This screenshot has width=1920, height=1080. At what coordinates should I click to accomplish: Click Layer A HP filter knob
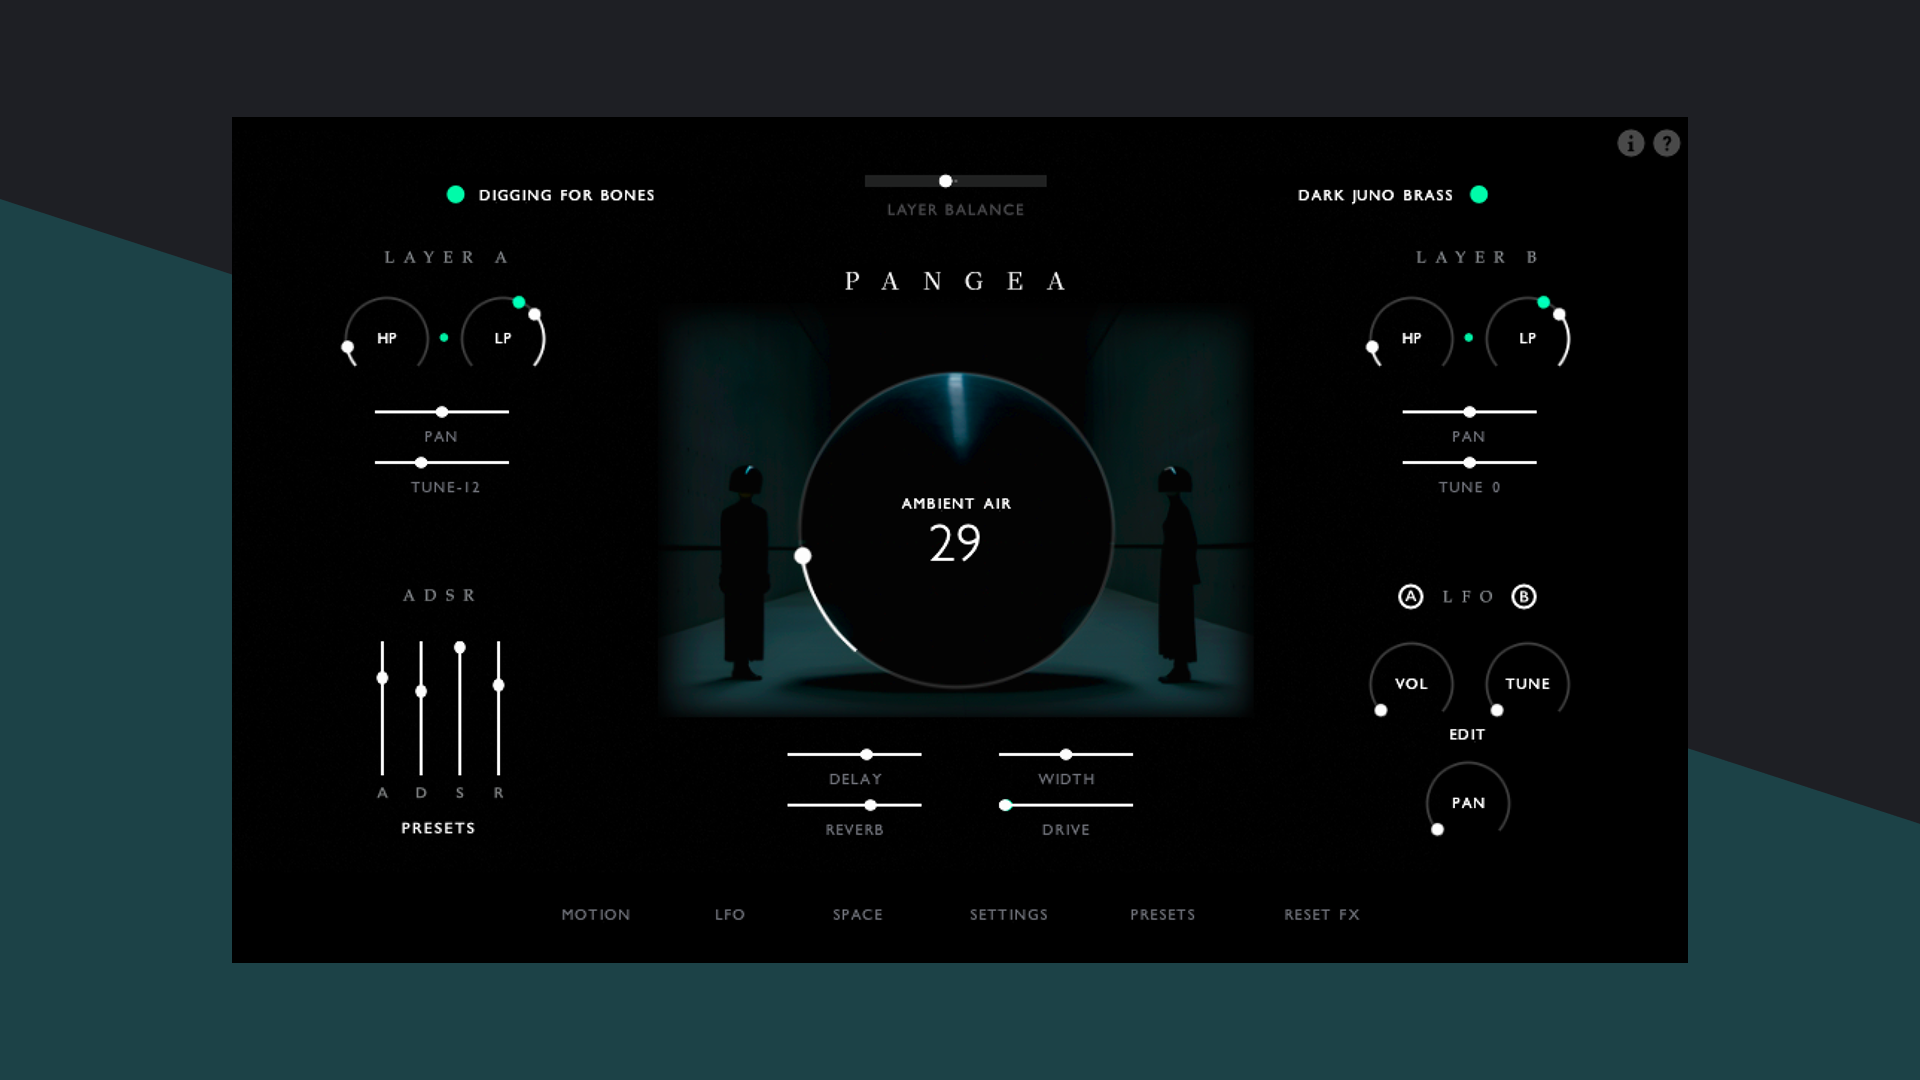click(387, 338)
